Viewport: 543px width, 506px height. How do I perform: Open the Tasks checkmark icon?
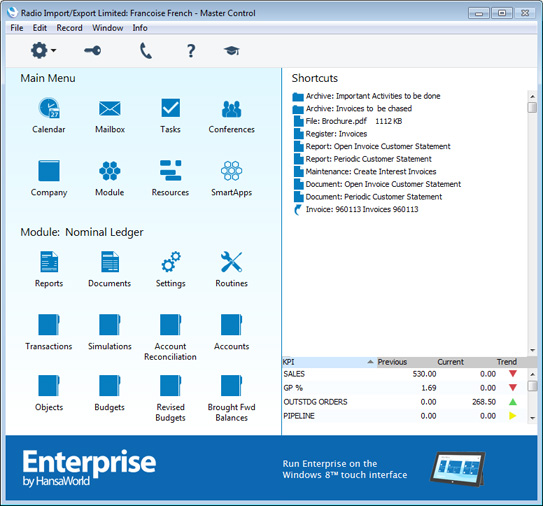tap(170, 108)
